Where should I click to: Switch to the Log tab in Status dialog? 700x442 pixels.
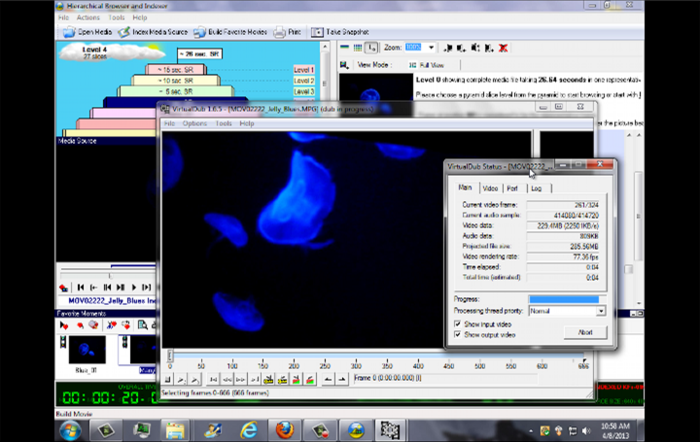(537, 187)
